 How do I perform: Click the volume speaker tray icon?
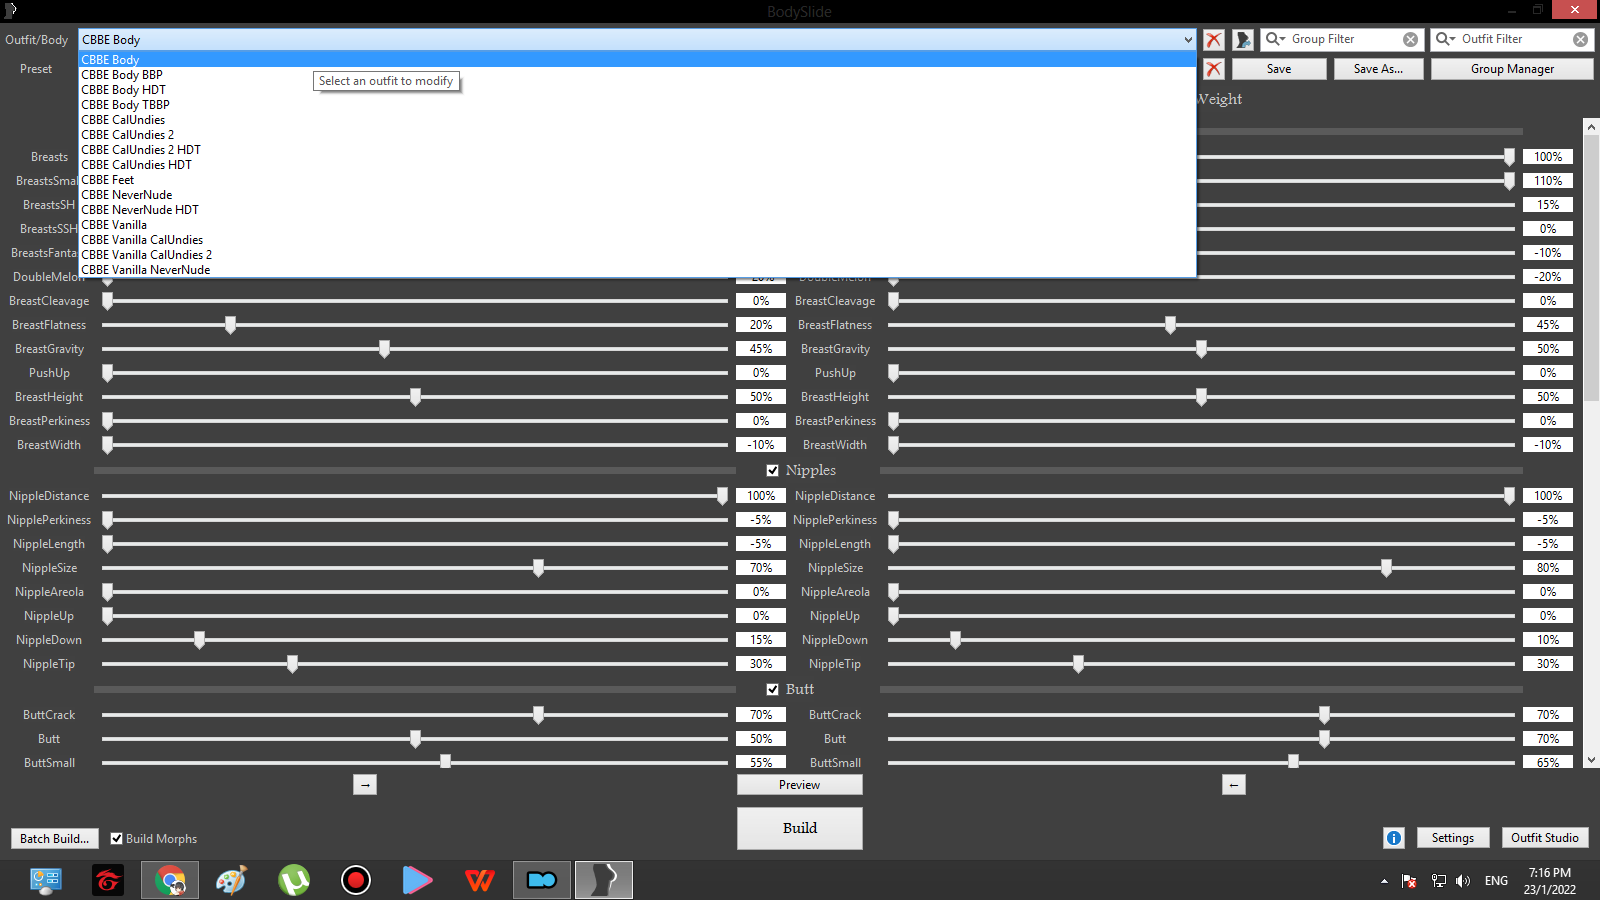1463,881
